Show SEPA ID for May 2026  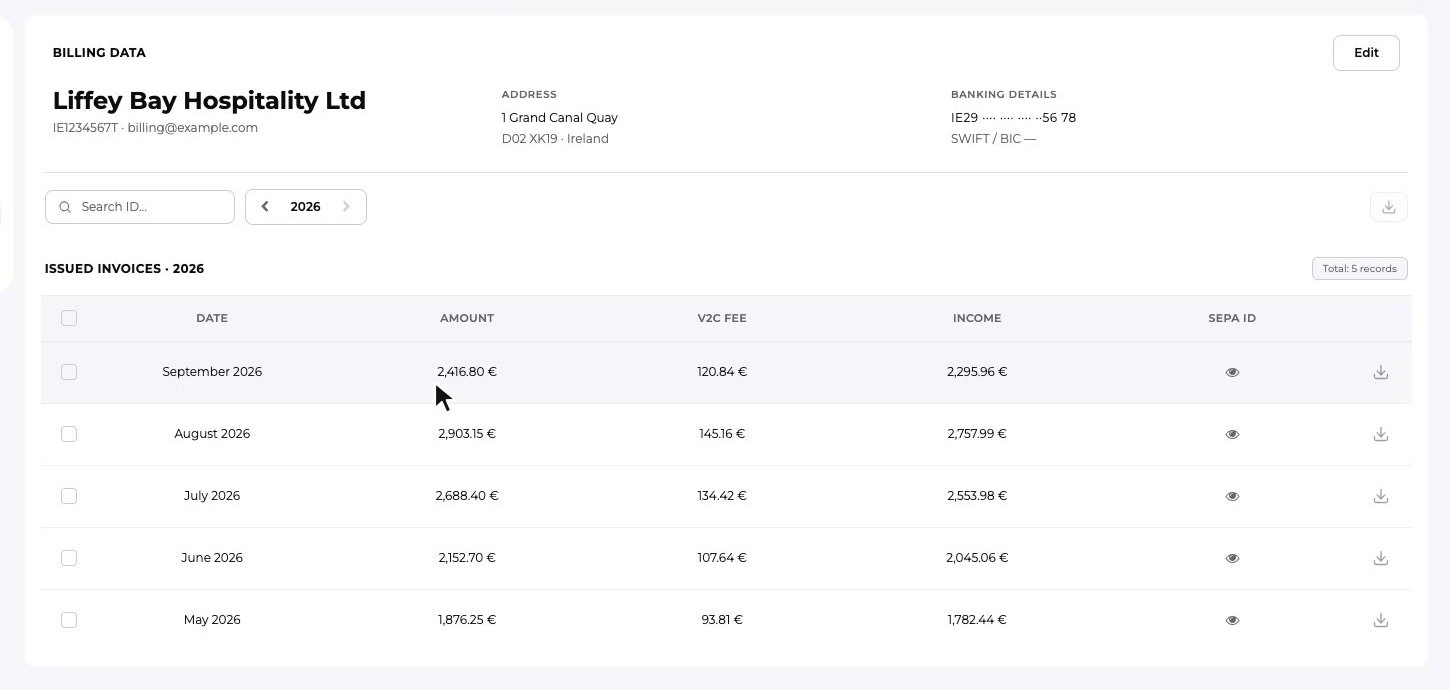1232,620
